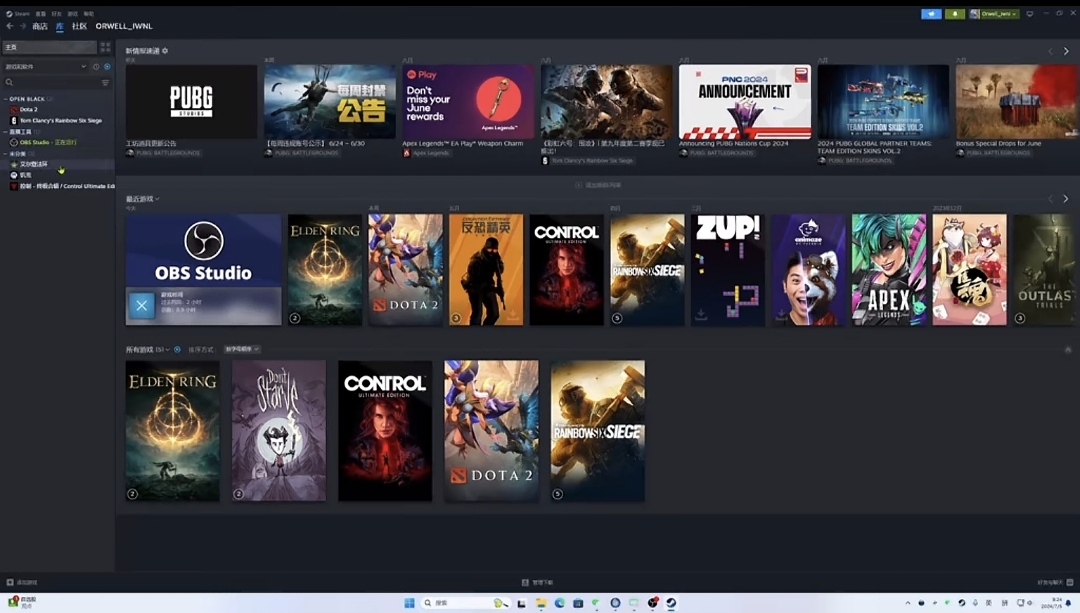Show next news items with right chevron
This screenshot has width=1080, height=613.
(1066, 51)
